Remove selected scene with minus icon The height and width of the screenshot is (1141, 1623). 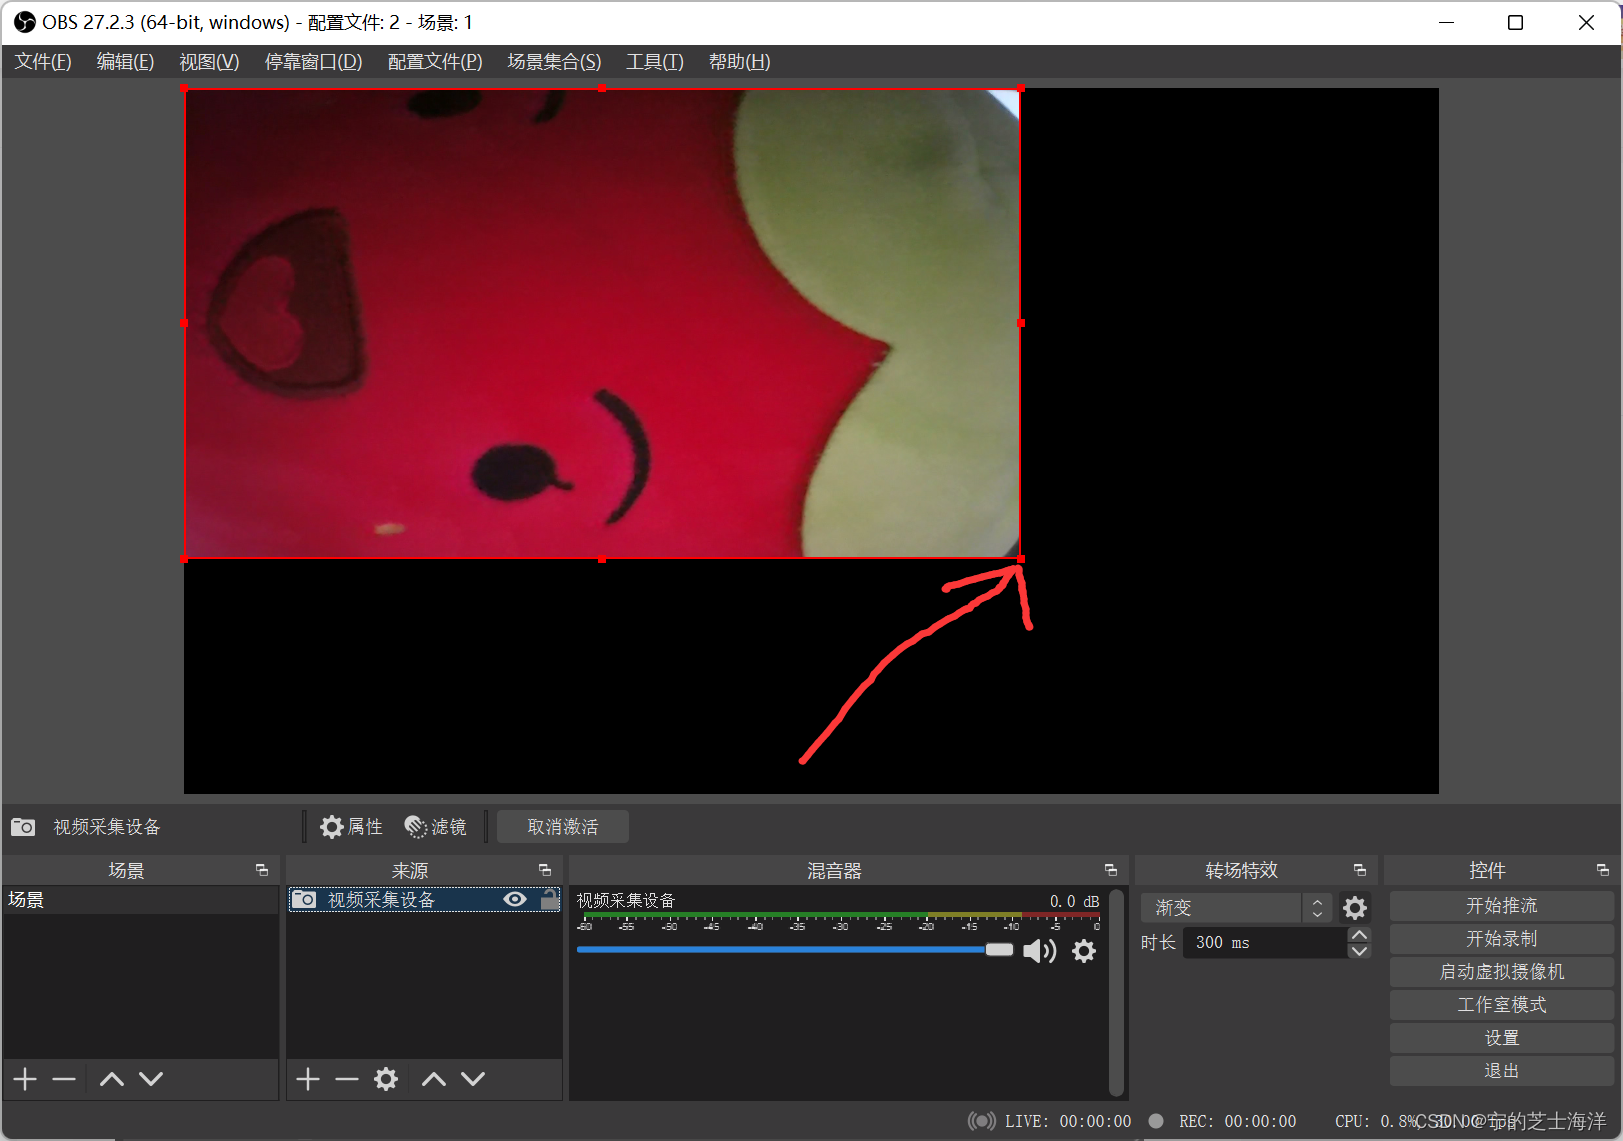tap(64, 1079)
